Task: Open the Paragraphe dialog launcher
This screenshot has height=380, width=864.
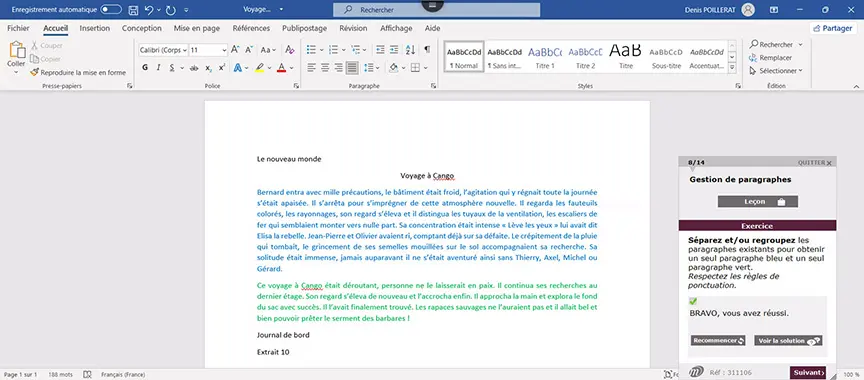Action: point(433,86)
